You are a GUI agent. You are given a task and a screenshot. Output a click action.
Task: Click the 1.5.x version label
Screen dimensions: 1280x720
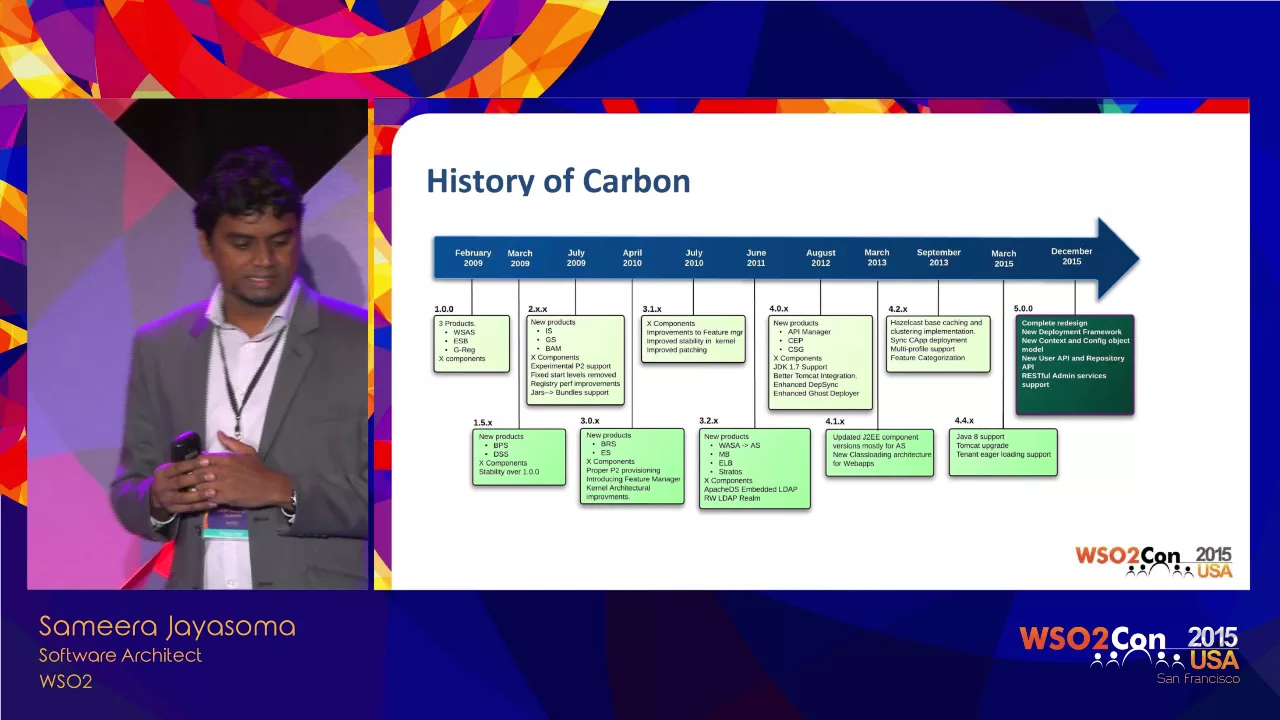pos(482,423)
